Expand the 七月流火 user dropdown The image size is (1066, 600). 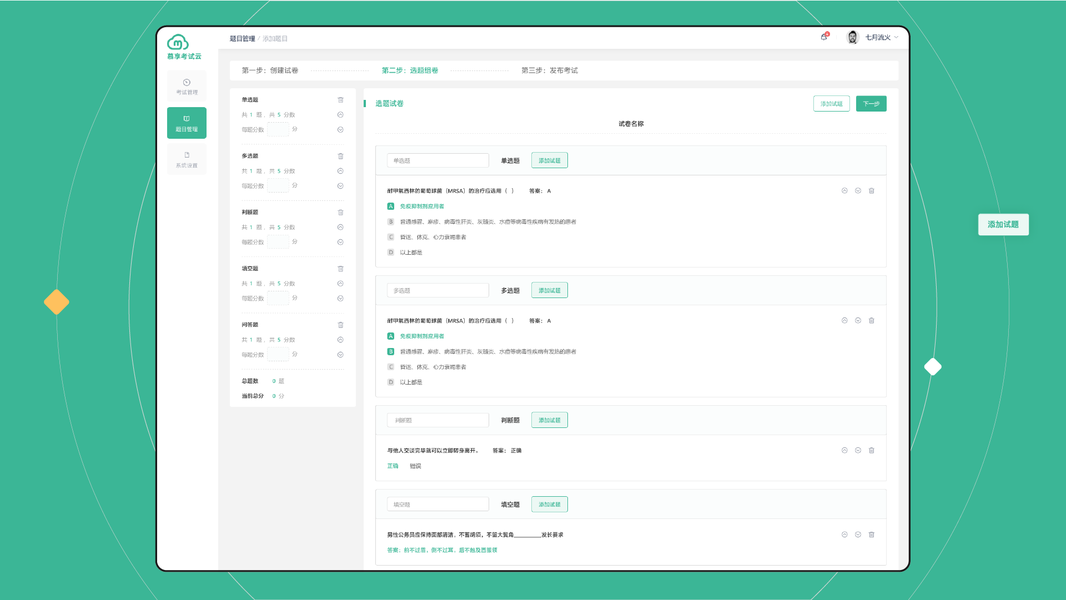pos(882,37)
